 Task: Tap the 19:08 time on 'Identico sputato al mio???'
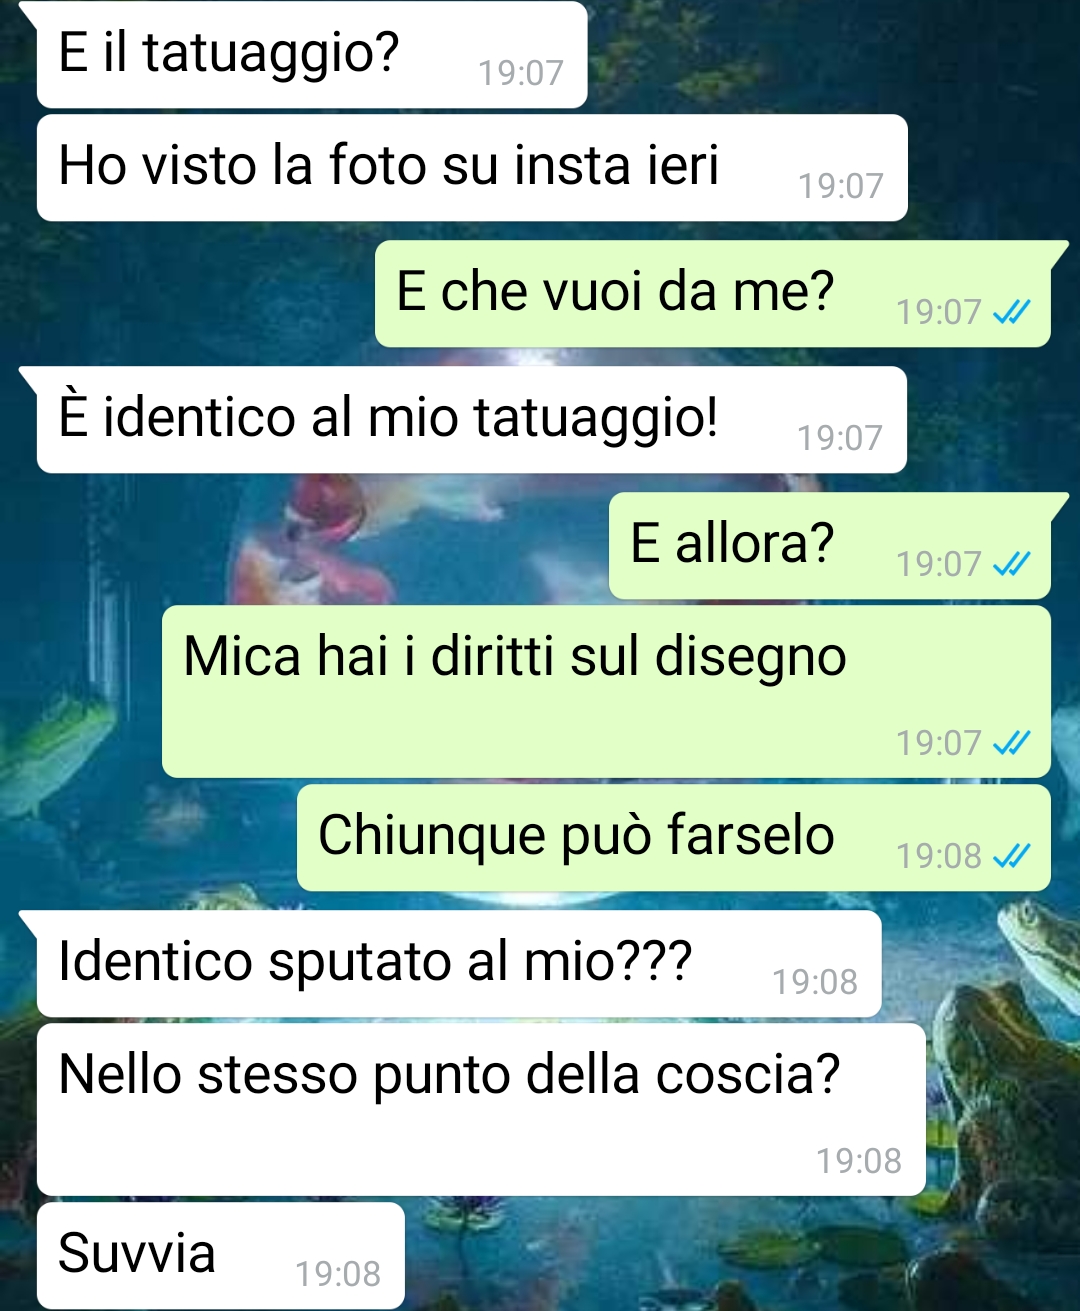click(815, 982)
